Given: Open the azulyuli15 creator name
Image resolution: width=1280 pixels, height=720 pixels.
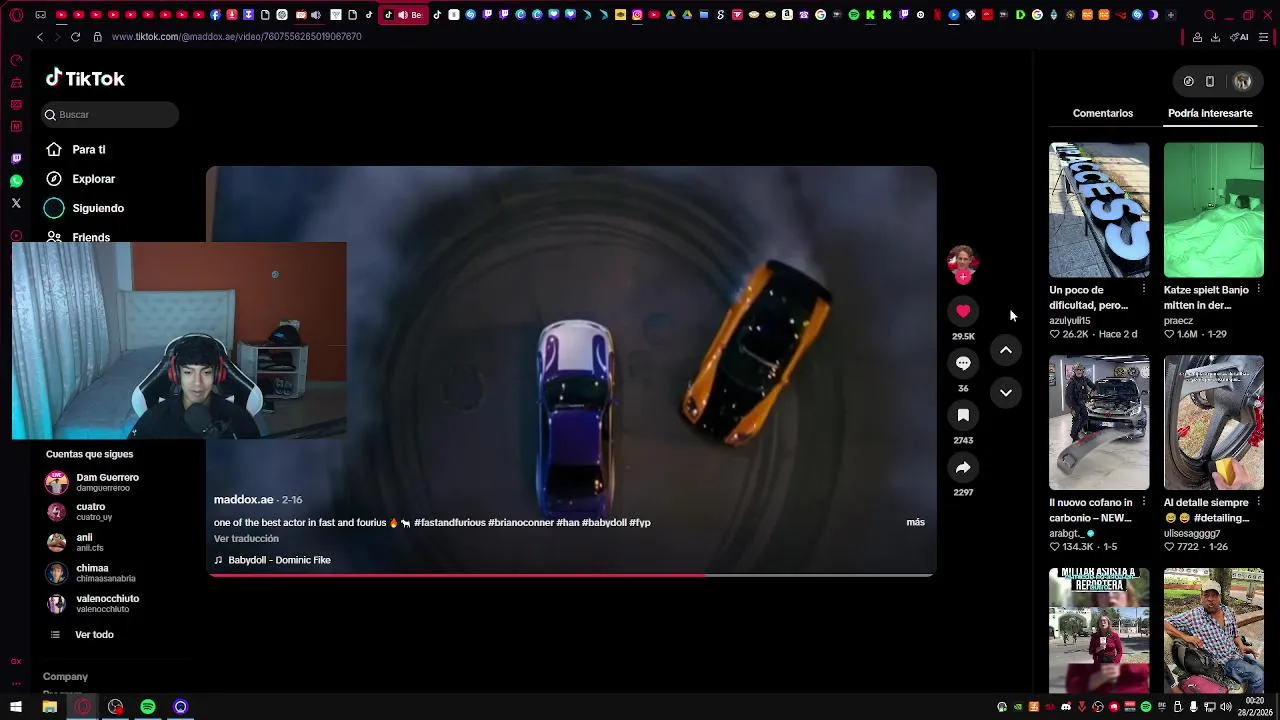Looking at the screenshot, I should point(1069,321).
